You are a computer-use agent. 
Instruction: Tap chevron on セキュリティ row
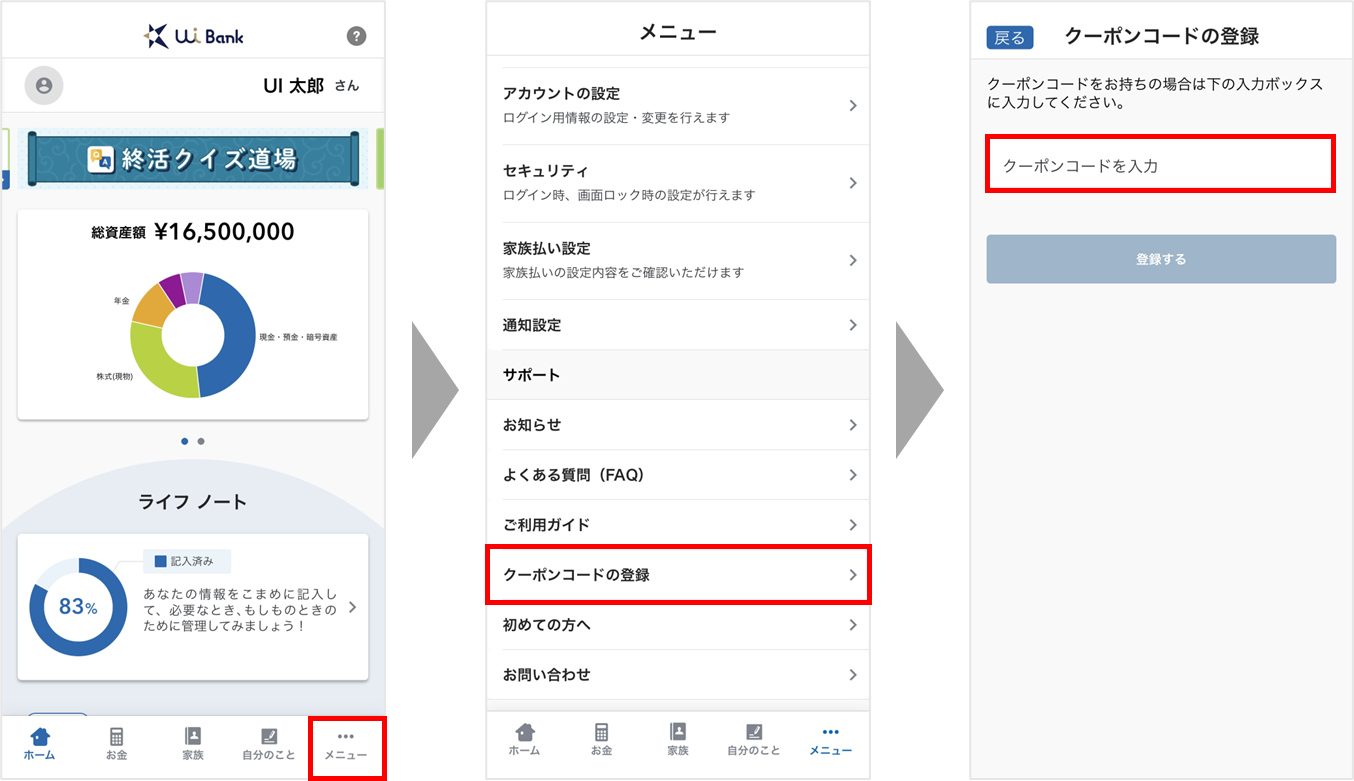point(852,183)
